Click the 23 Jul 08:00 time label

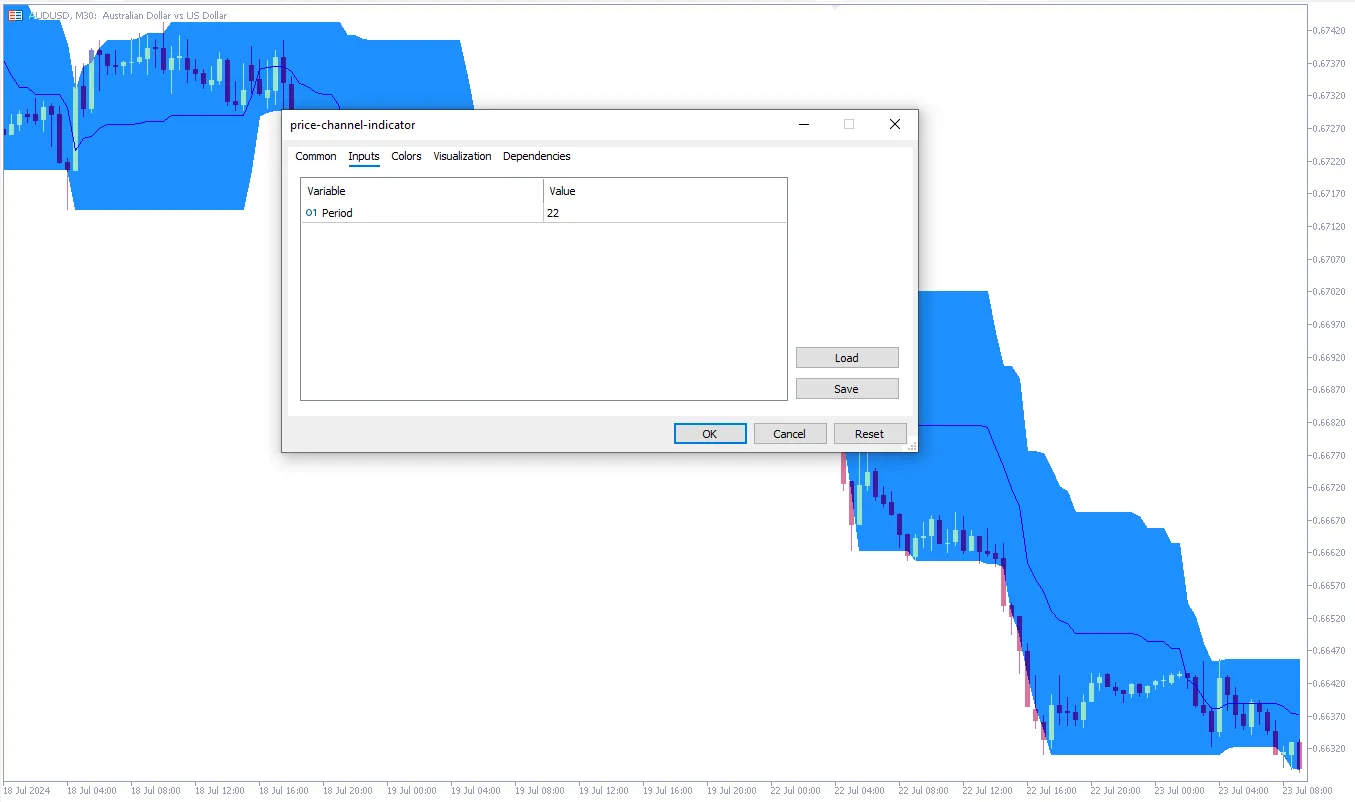pyautogui.click(x=1307, y=790)
